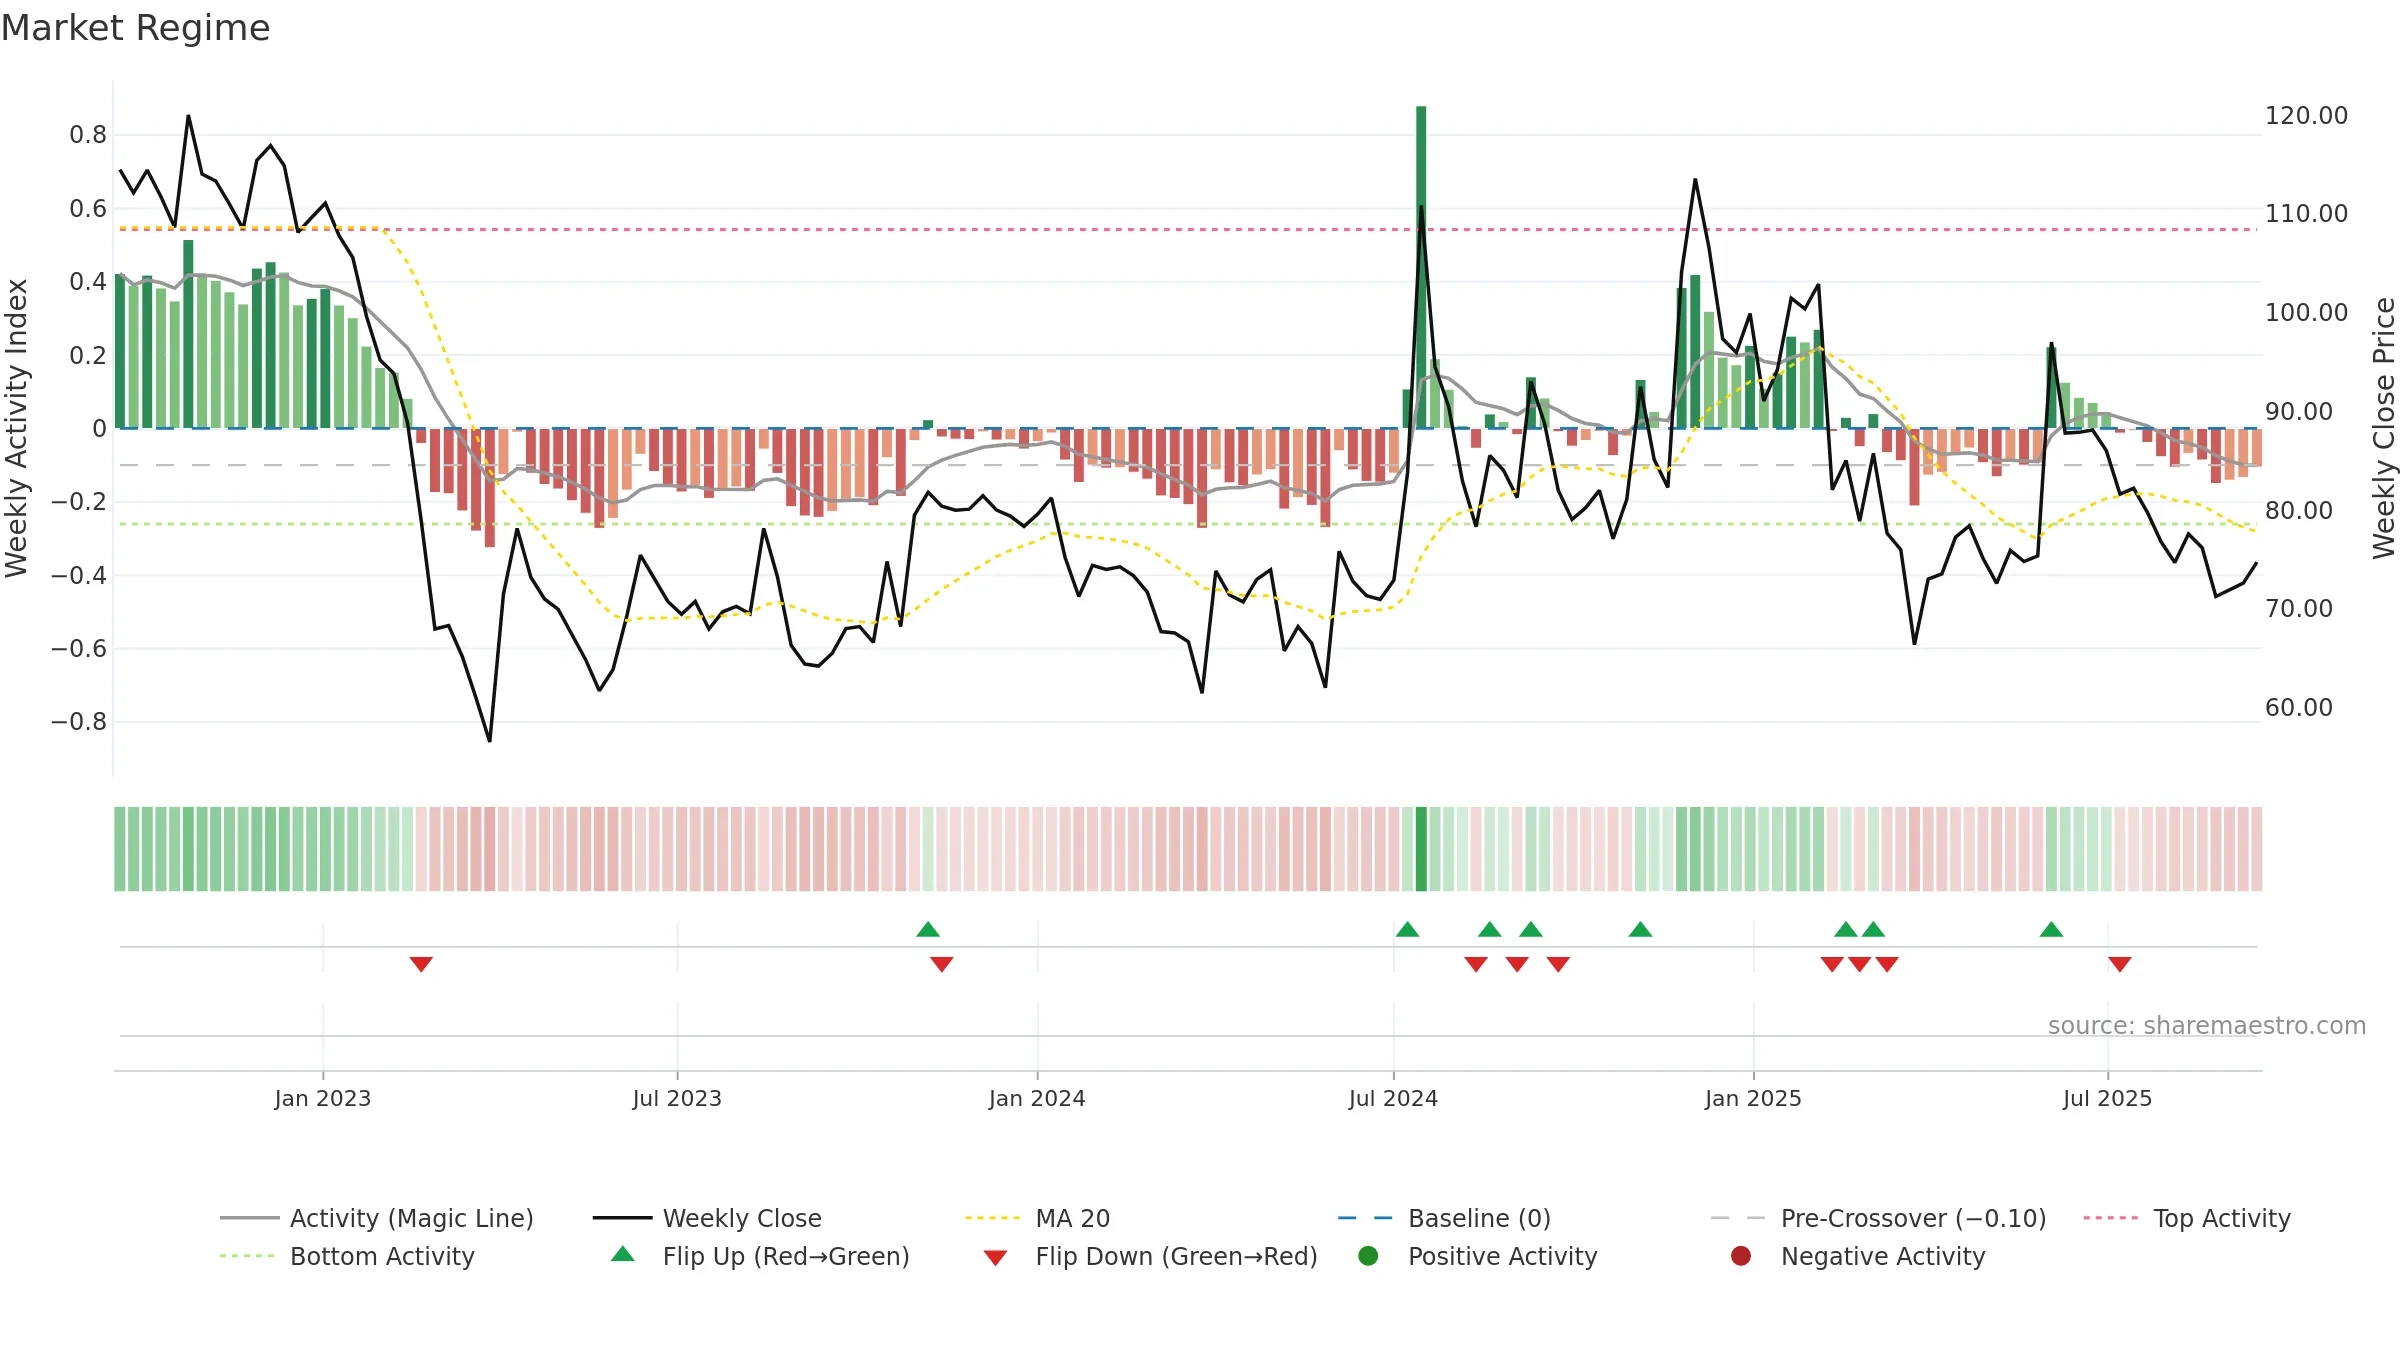Click the Jan 2024 axis label
This screenshot has width=2400, height=1350.
(1037, 1098)
